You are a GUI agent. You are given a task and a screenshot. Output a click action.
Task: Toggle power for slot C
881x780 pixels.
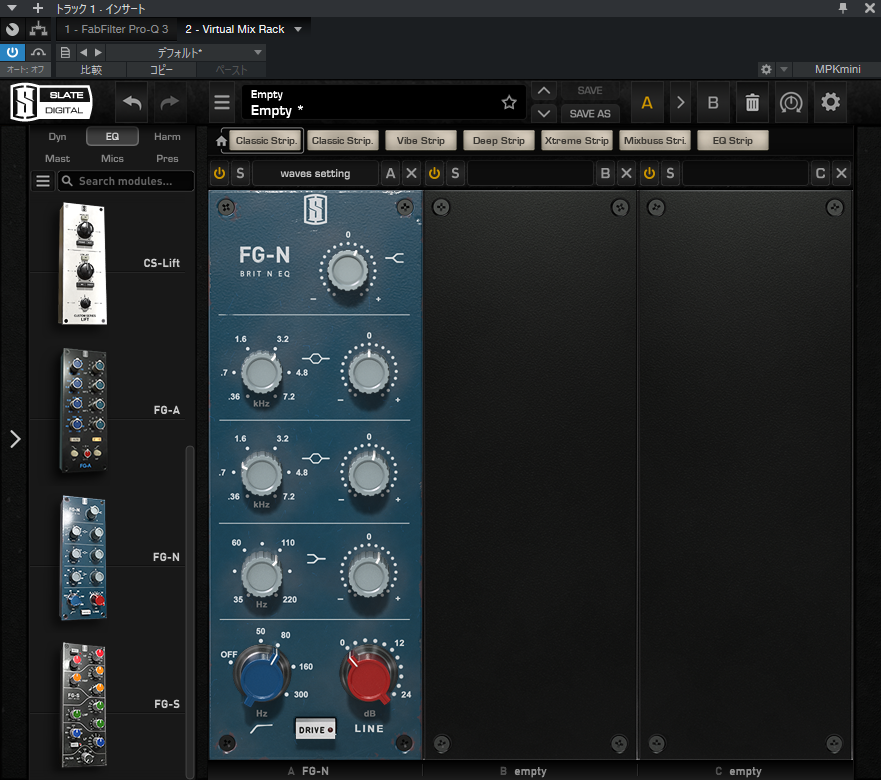649,173
